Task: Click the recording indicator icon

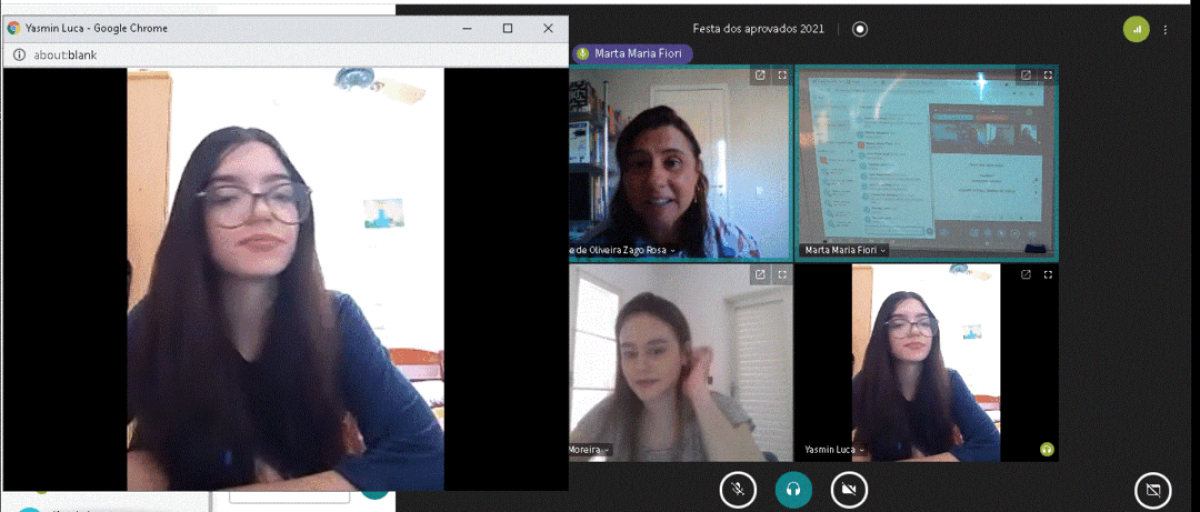Action: coord(860,29)
